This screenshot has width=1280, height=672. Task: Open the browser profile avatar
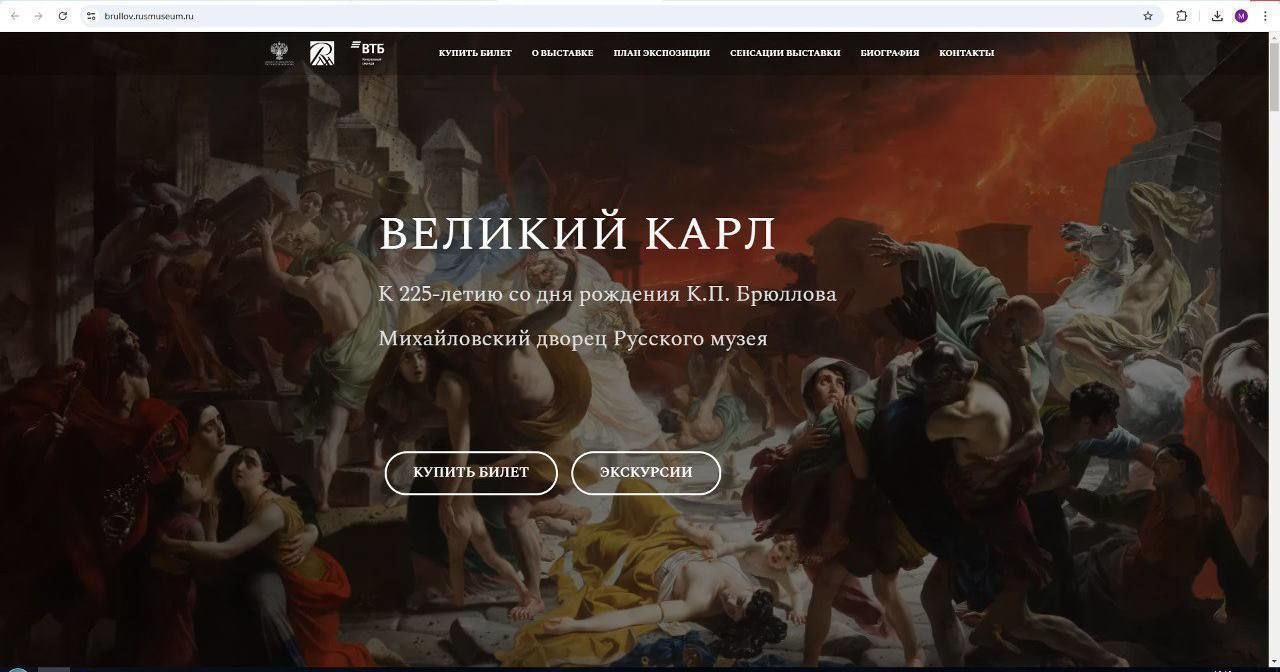coord(1241,16)
